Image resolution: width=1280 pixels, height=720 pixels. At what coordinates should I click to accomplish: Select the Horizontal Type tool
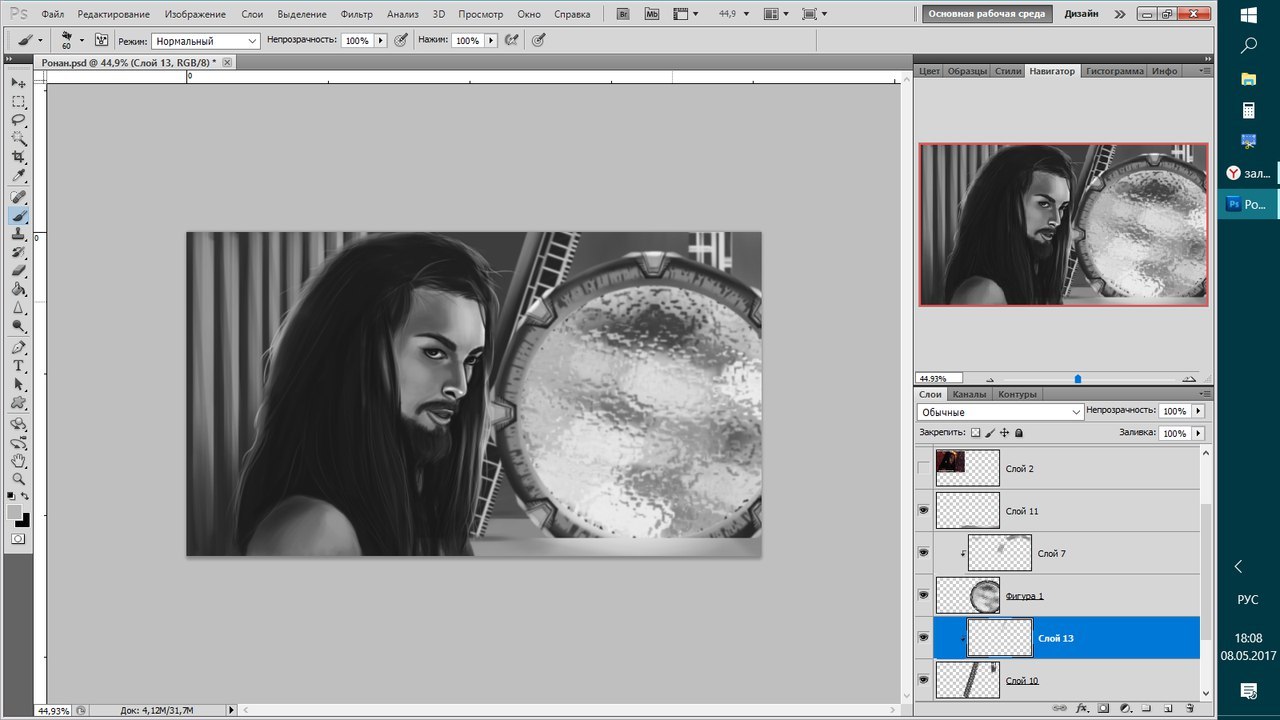[x=18, y=366]
